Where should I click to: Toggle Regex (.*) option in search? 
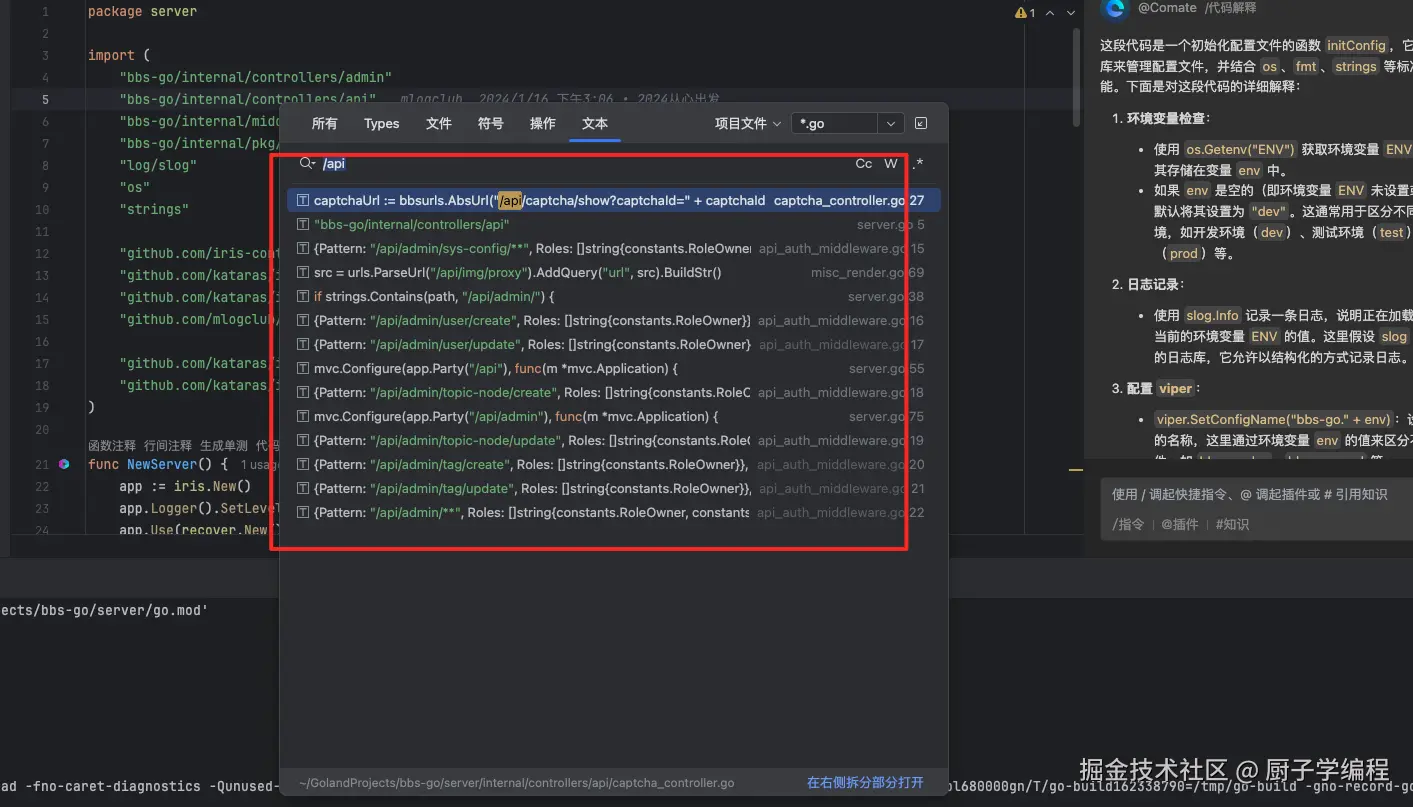[x=917, y=164]
